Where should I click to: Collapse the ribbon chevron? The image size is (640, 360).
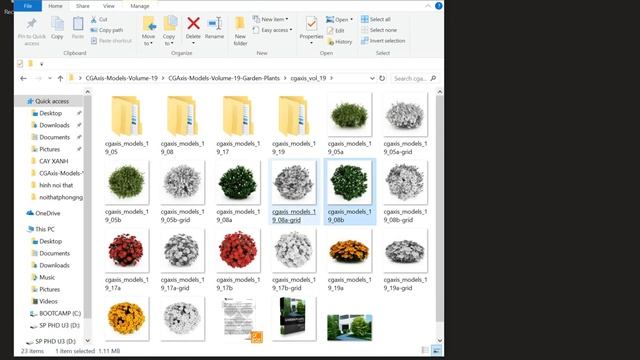point(428,6)
